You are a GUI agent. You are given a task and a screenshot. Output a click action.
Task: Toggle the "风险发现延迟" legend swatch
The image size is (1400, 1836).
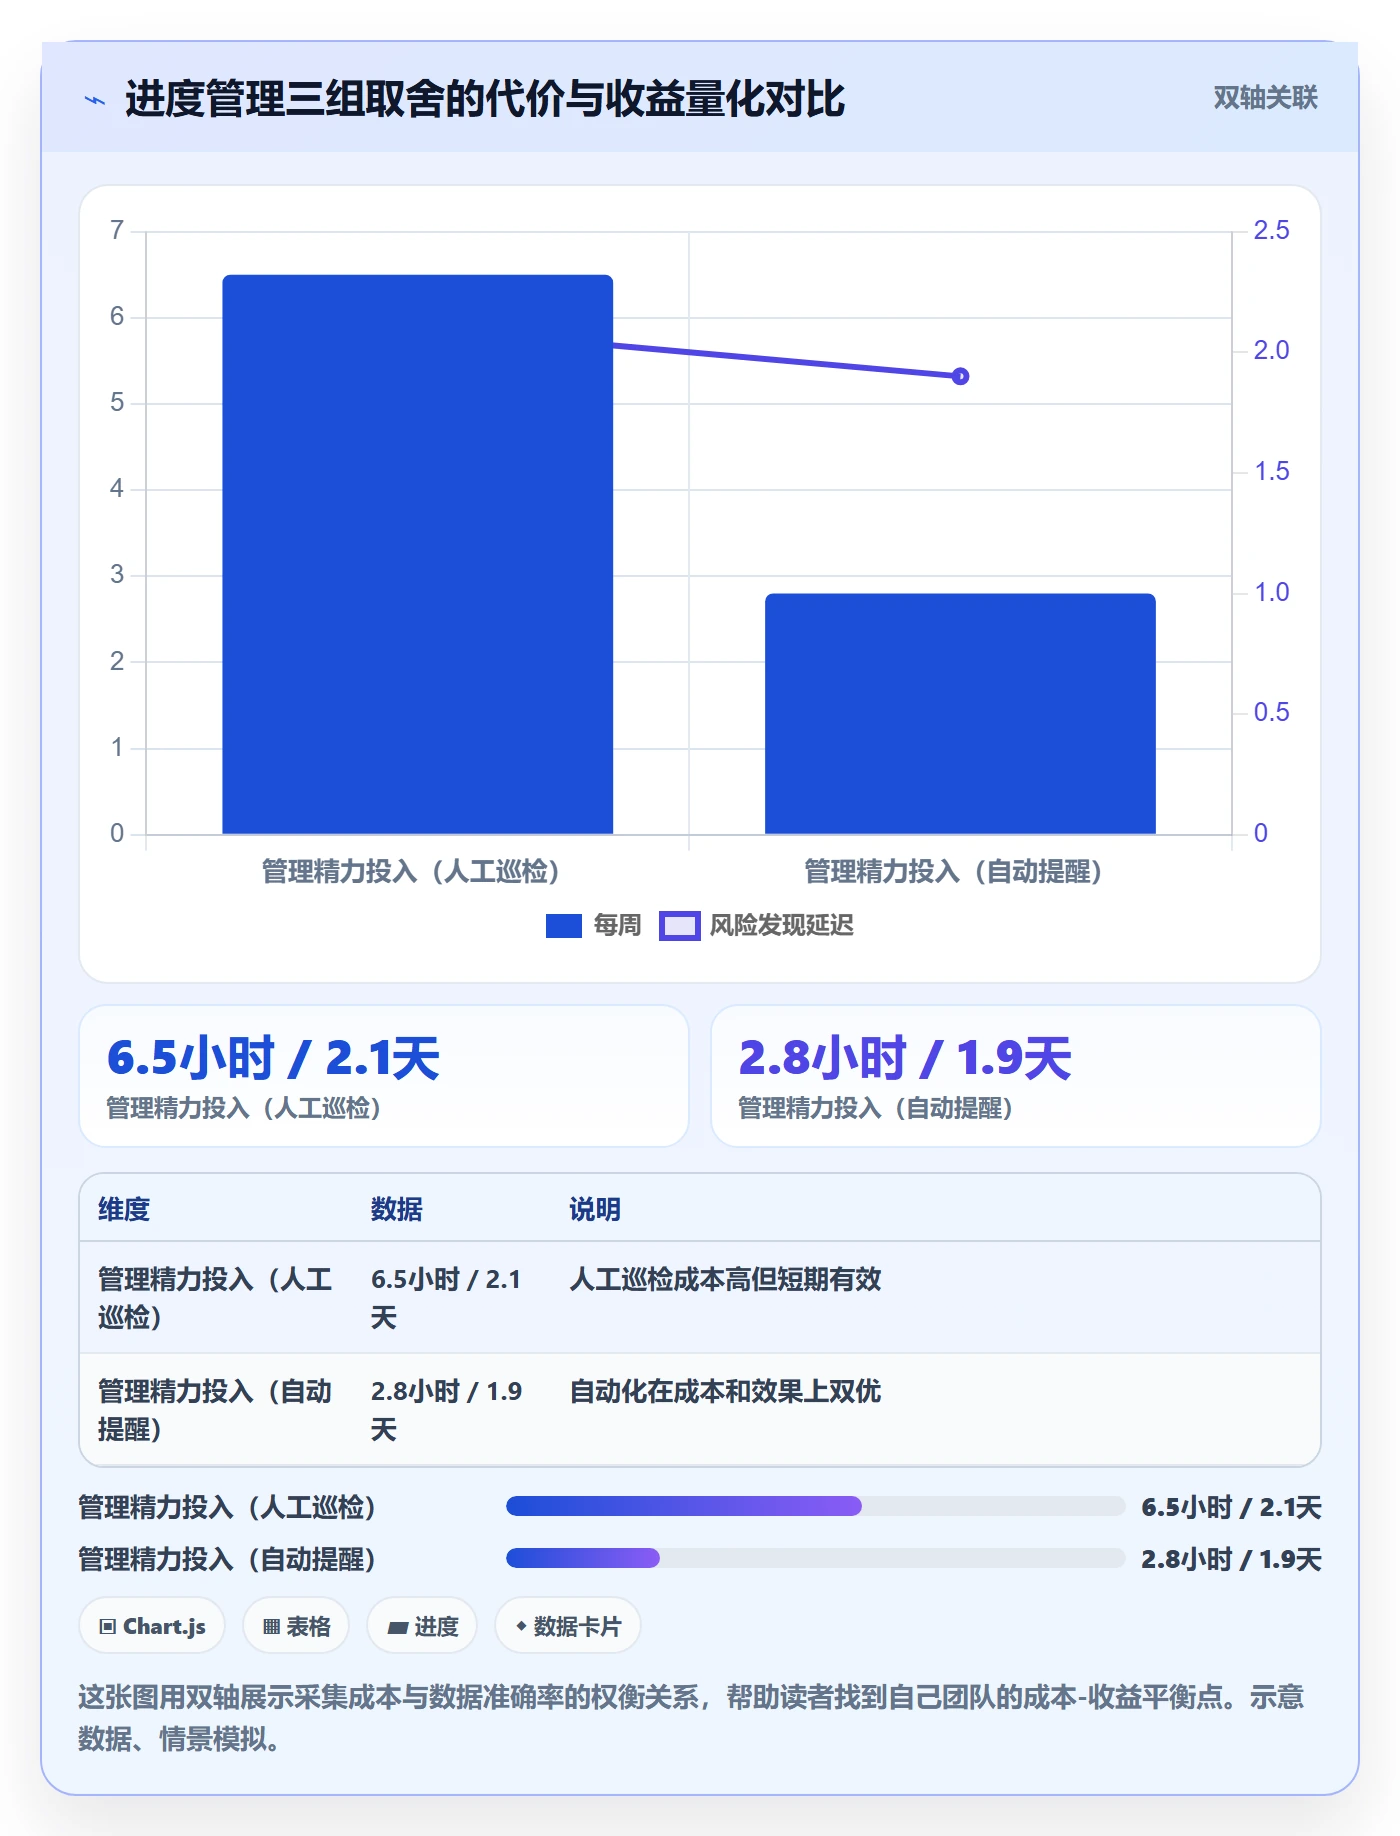680,926
